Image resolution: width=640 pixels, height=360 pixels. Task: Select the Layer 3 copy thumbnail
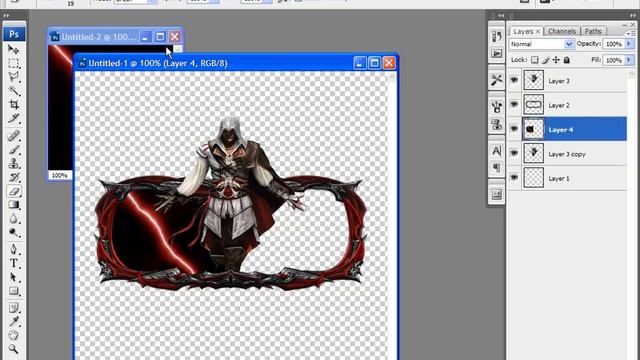[x=533, y=153]
